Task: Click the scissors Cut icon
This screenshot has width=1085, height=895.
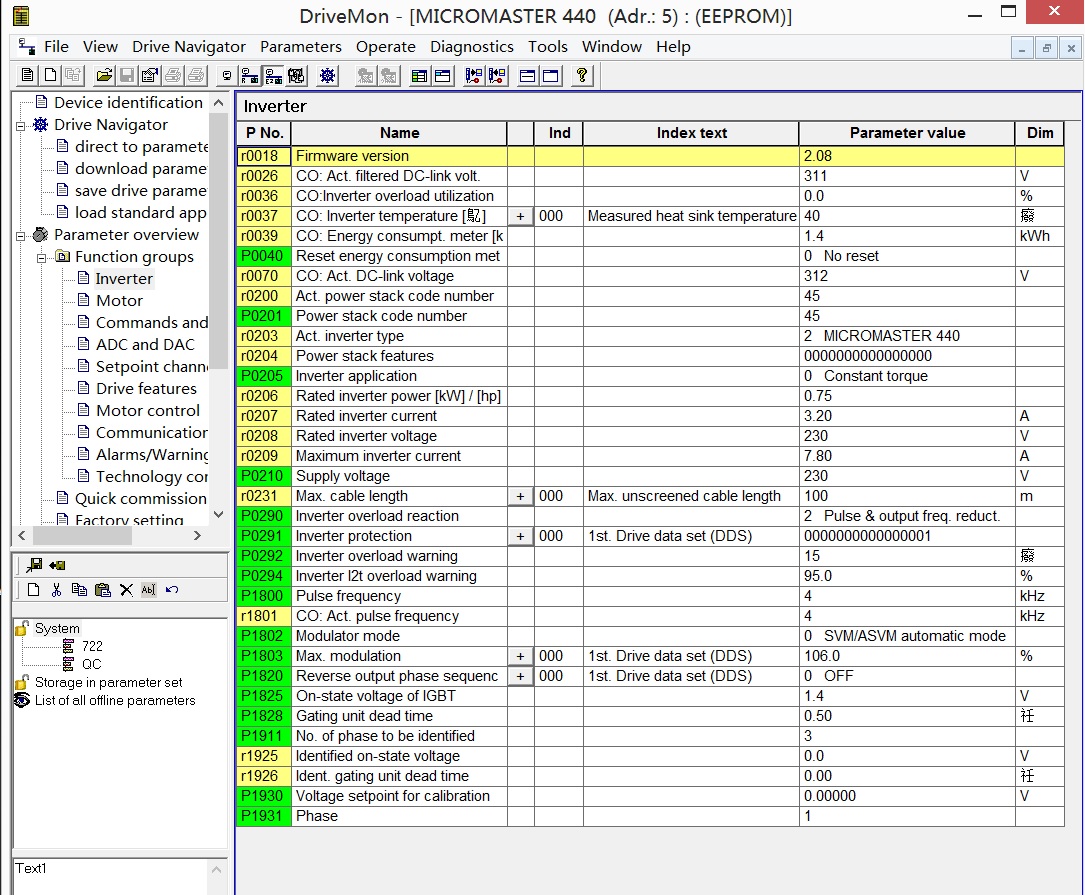Action: click(56, 590)
